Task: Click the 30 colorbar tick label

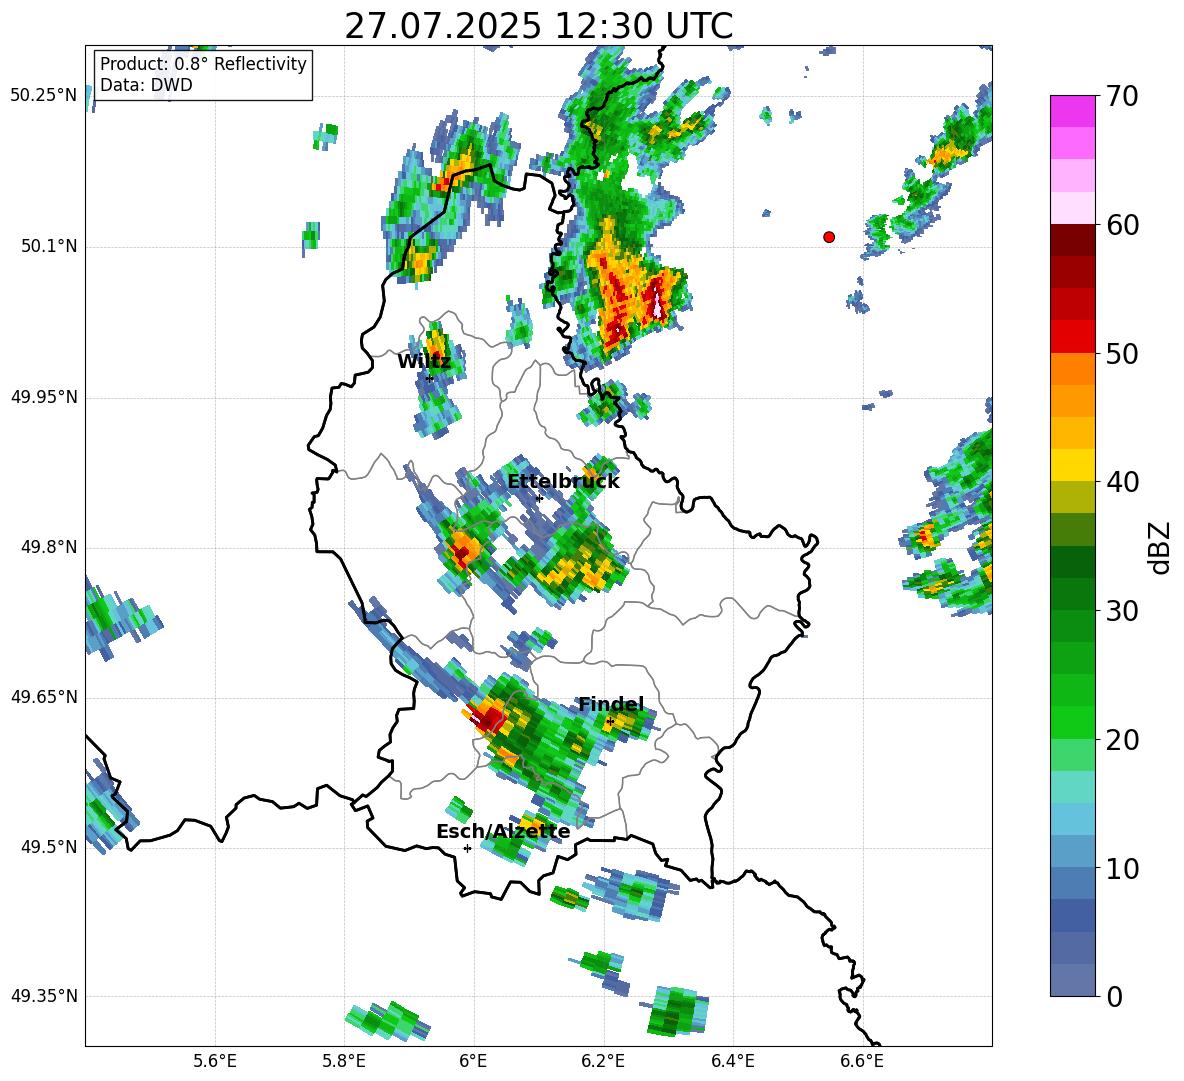Action: tap(1121, 610)
